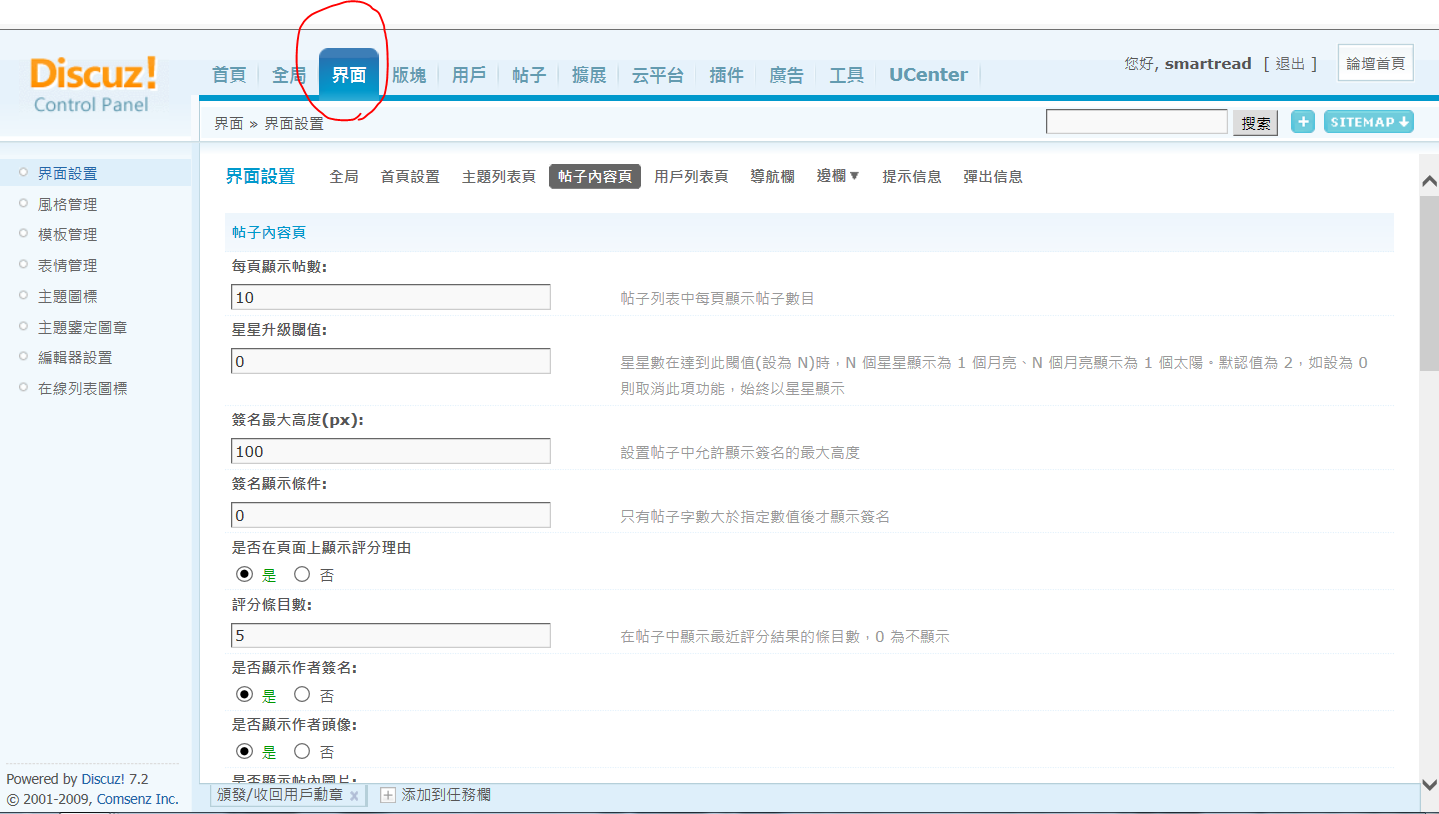
Task: Click scrollbar down arrow
Action: pyautogui.click(x=1429, y=785)
